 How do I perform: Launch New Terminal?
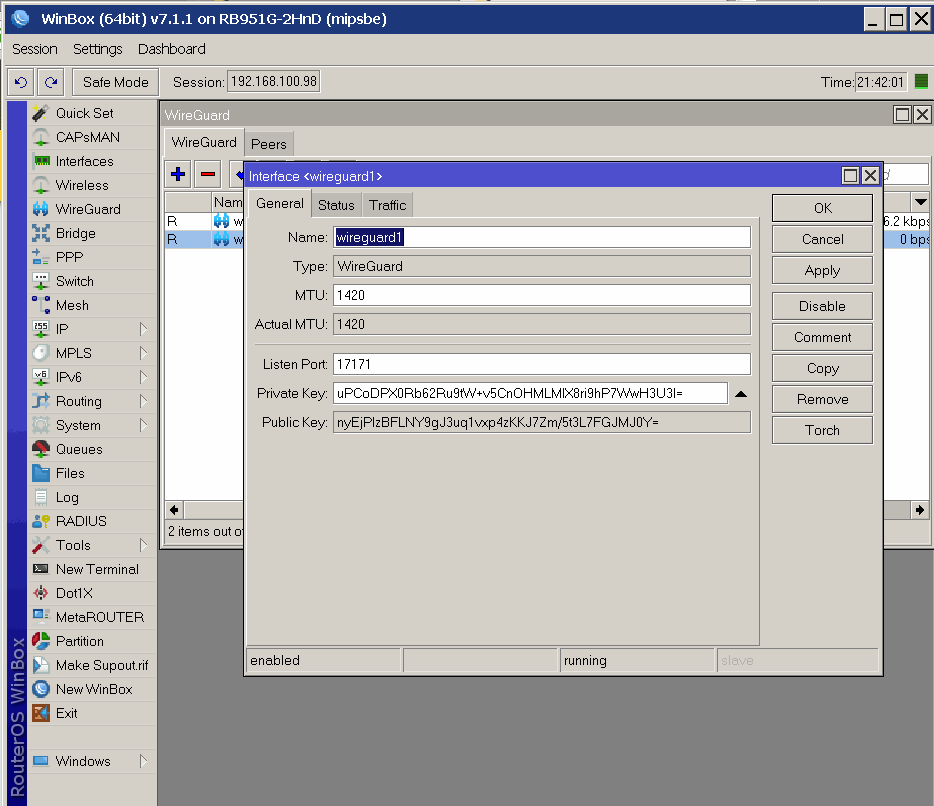92,569
